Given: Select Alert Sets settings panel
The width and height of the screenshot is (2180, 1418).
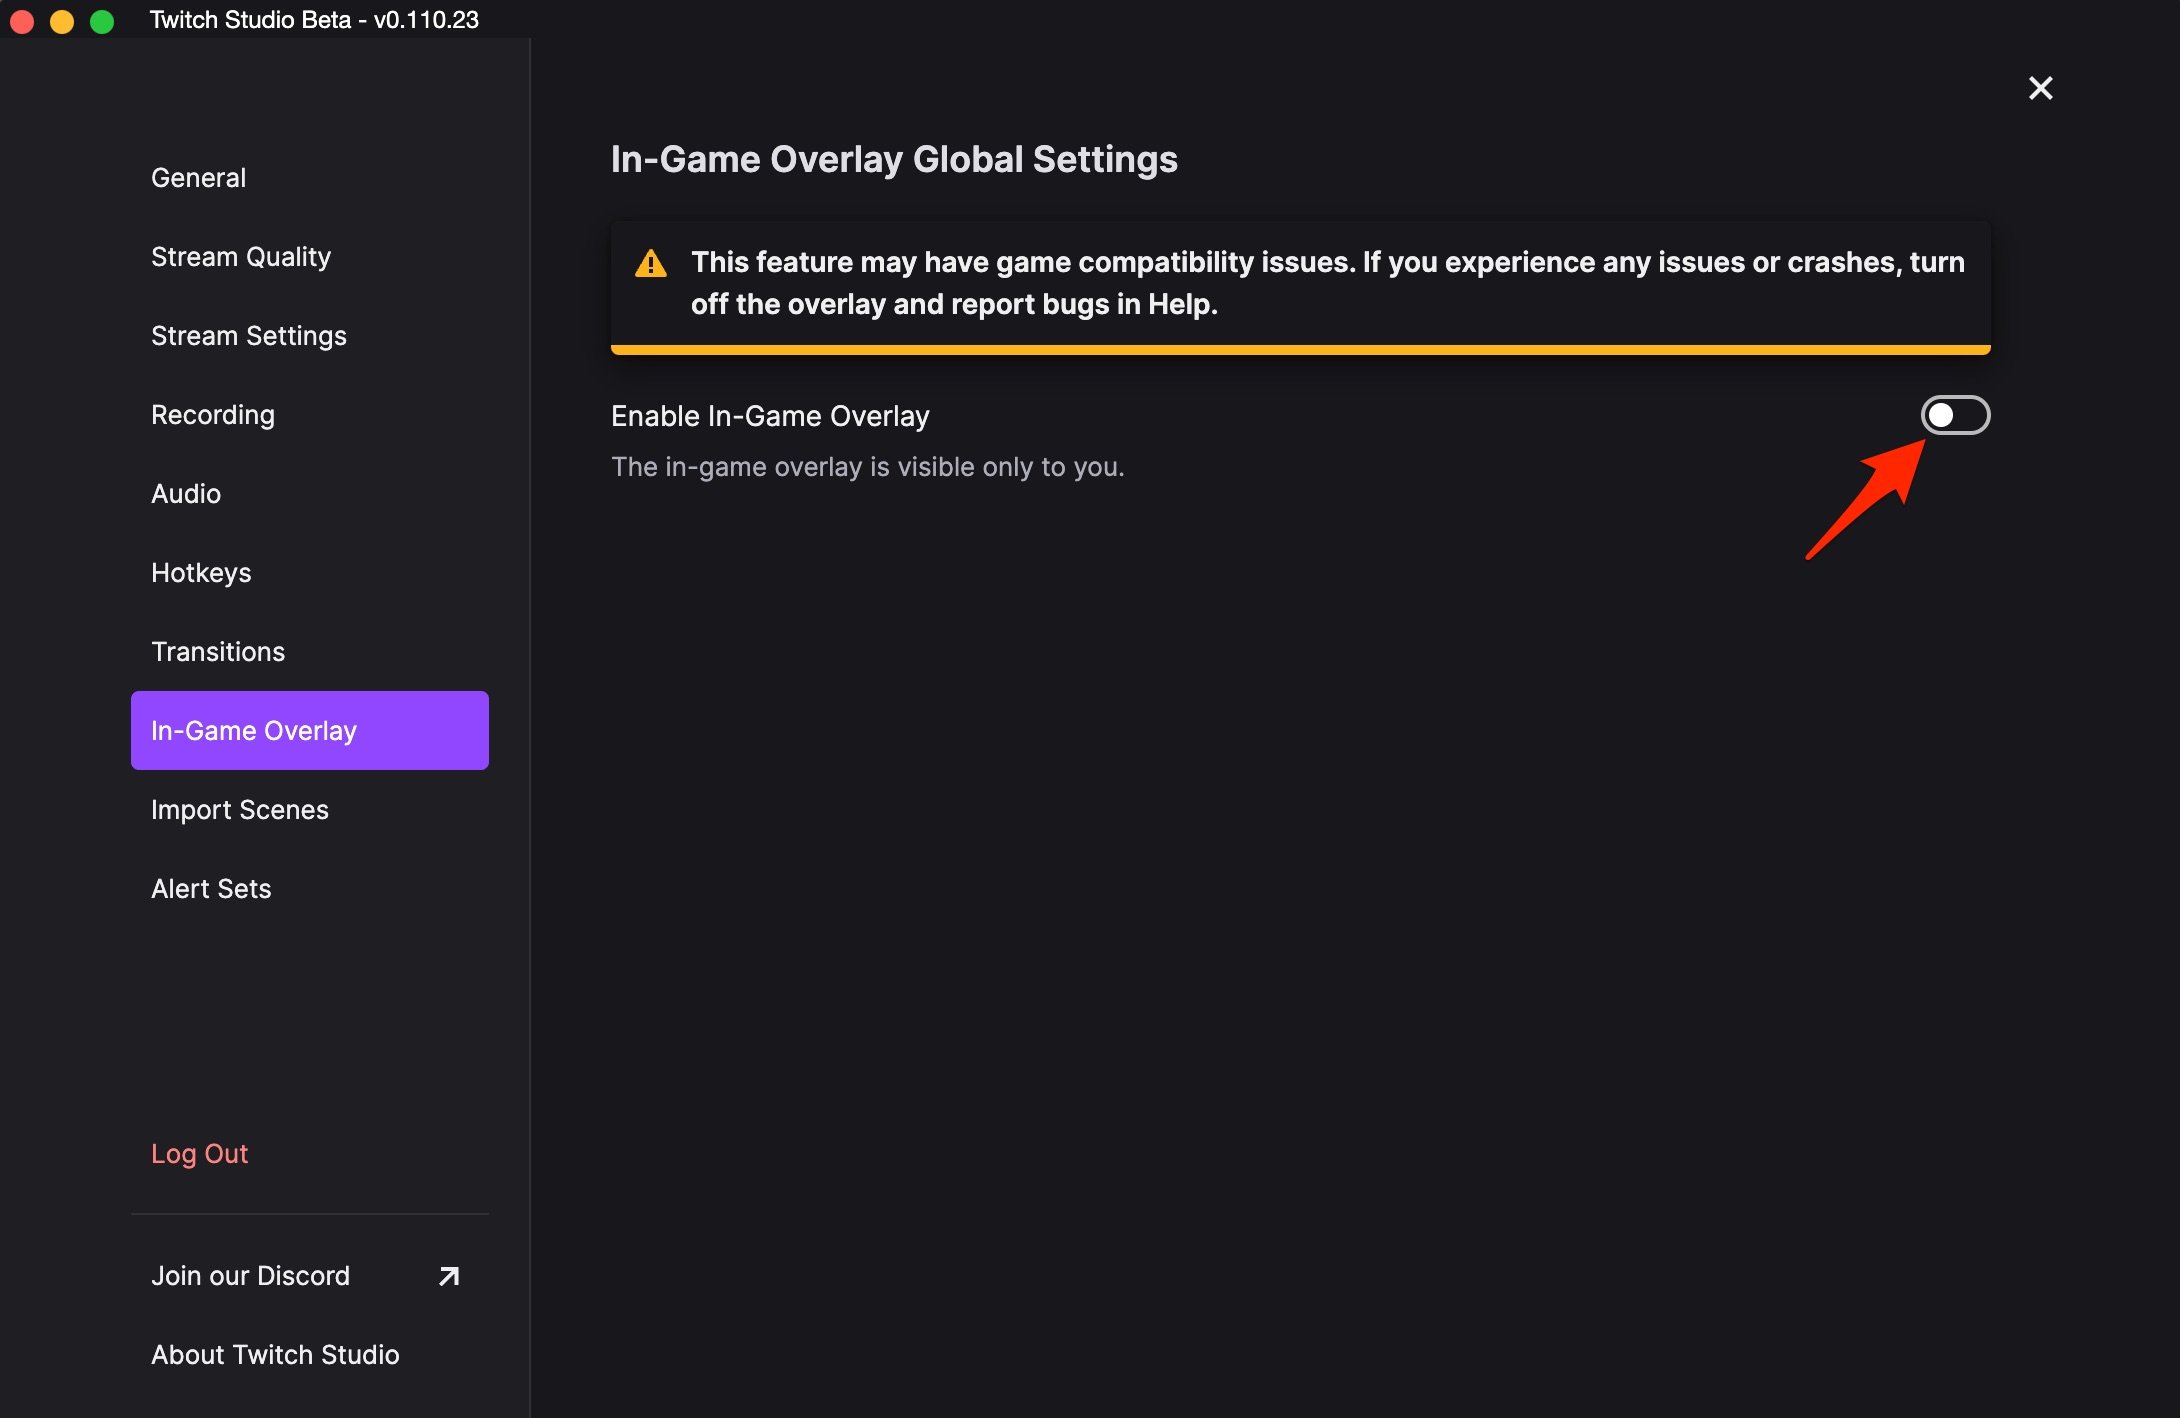Looking at the screenshot, I should 210,889.
